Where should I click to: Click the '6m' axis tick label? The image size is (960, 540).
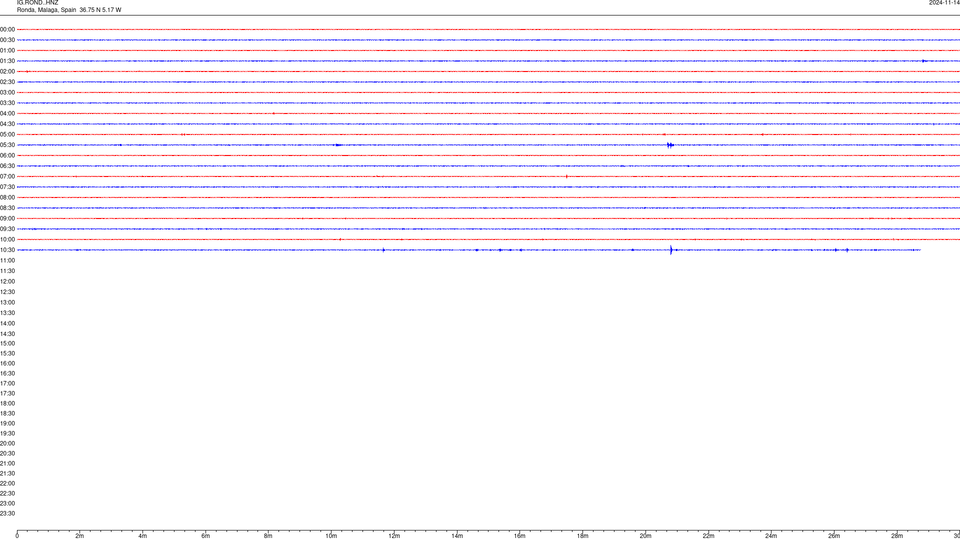click(206, 536)
